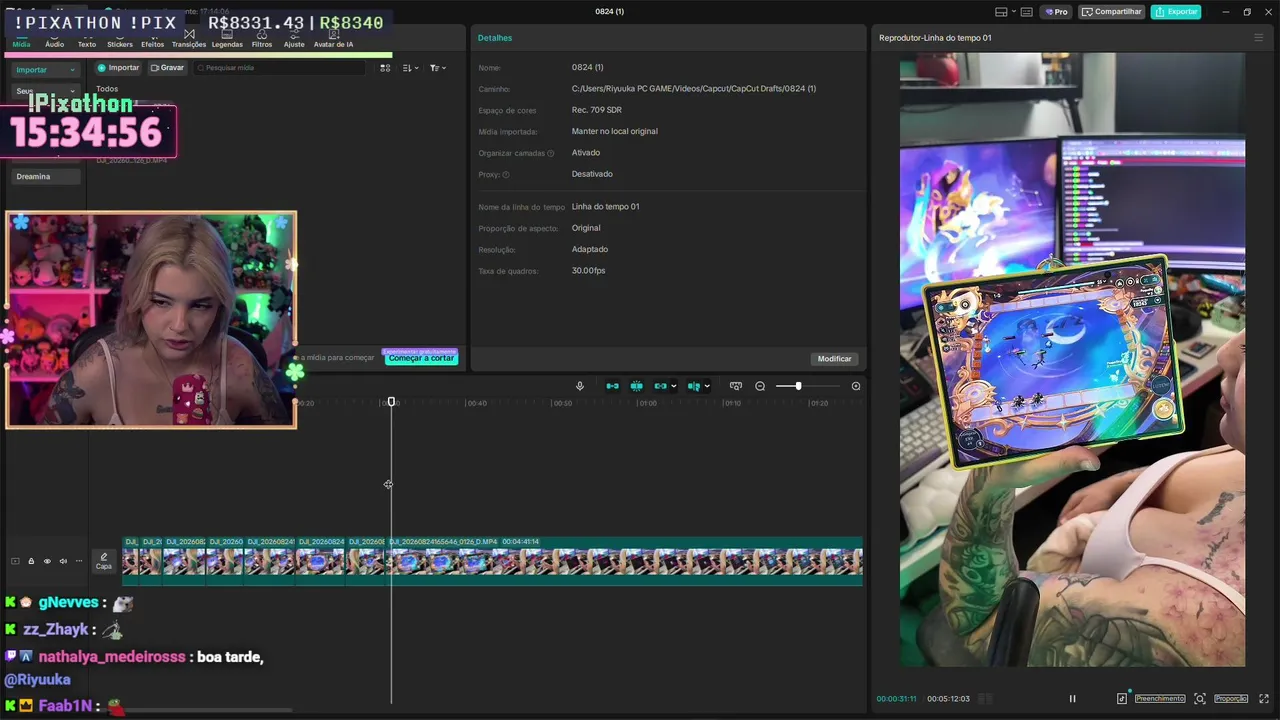This screenshot has height=720, width=1280.
Task: Select the Todos media category
Action: [x=107, y=89]
